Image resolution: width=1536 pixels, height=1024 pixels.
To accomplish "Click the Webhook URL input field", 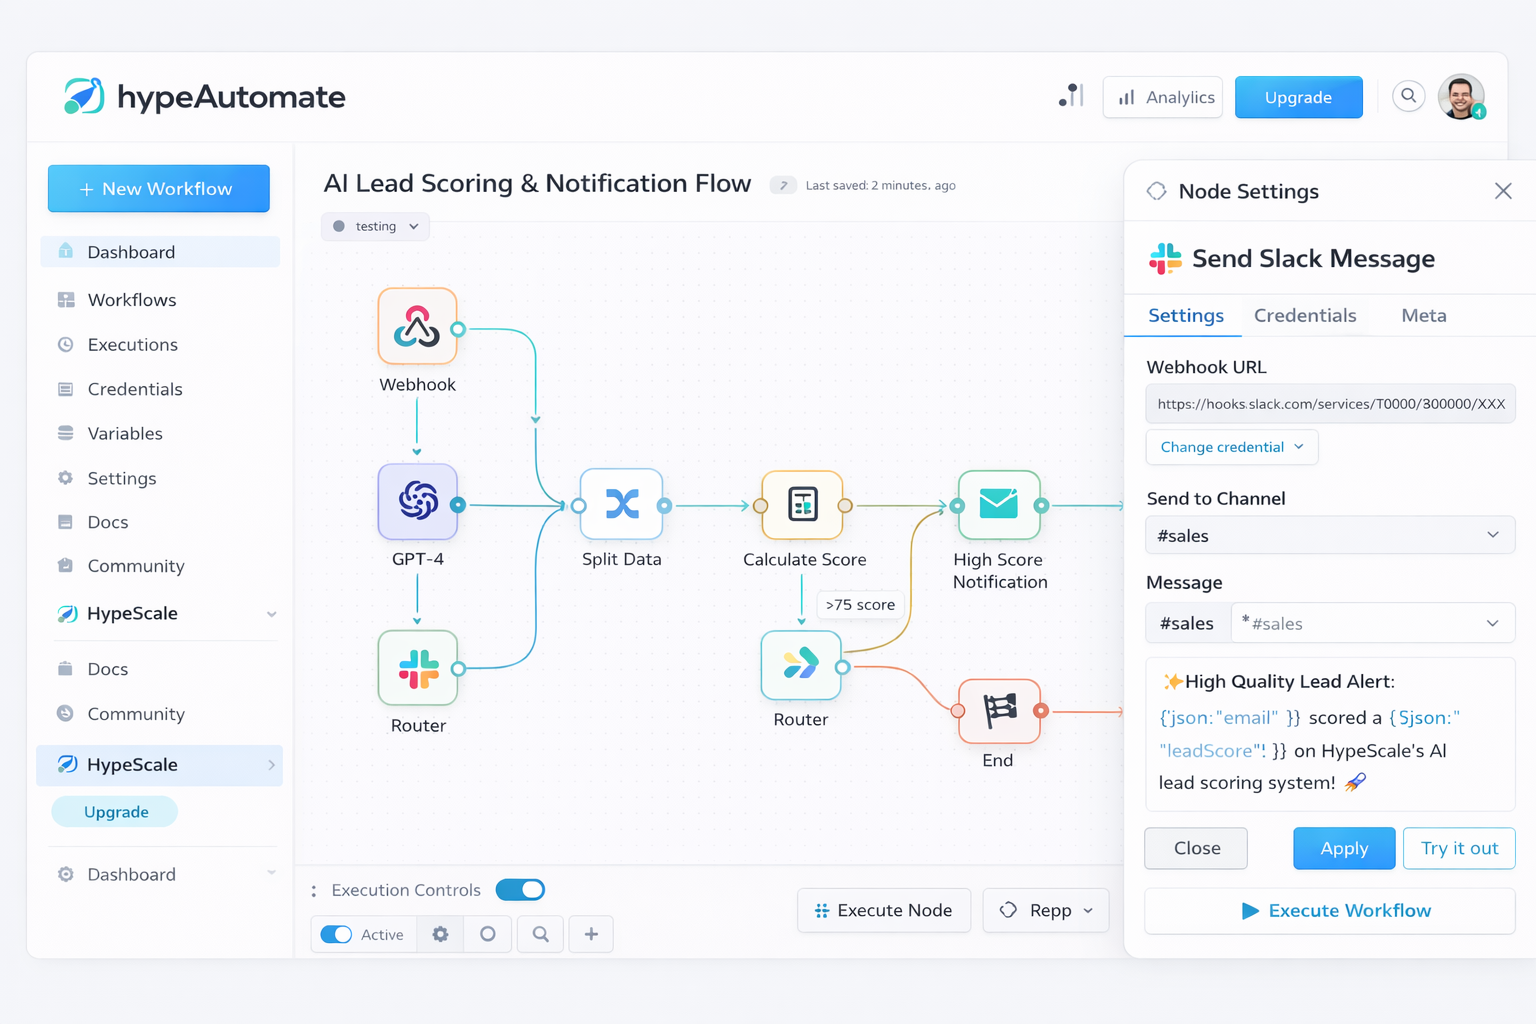I will click(1330, 404).
